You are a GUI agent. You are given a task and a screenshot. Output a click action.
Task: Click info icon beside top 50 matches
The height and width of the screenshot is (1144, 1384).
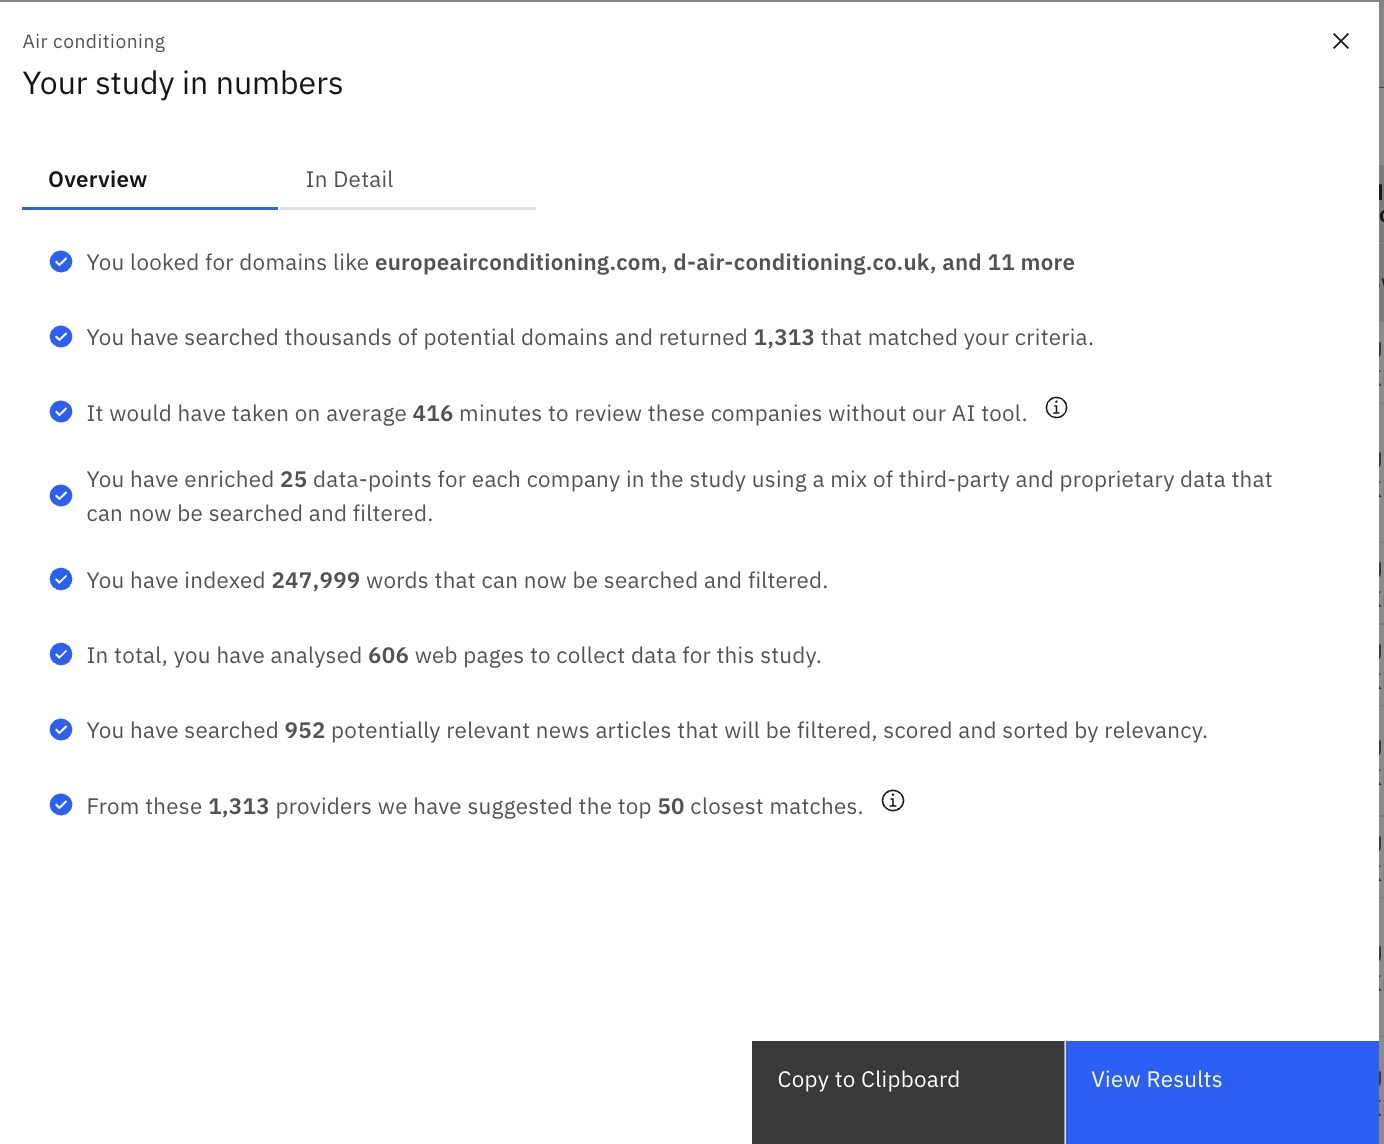coord(892,801)
